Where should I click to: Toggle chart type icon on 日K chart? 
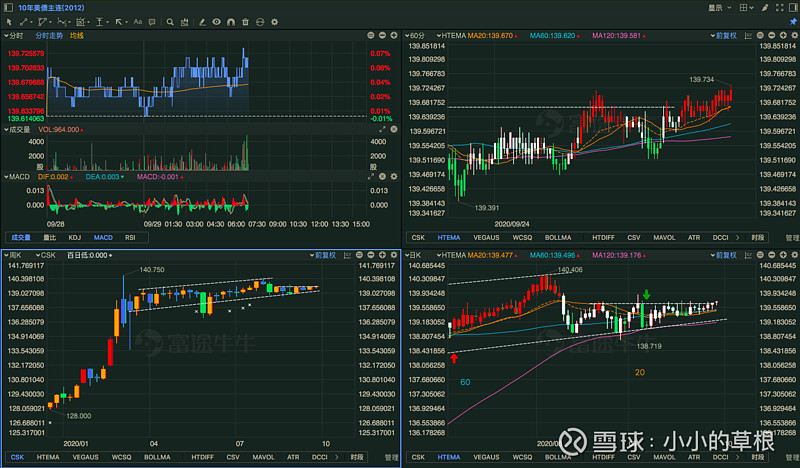(x=748, y=255)
